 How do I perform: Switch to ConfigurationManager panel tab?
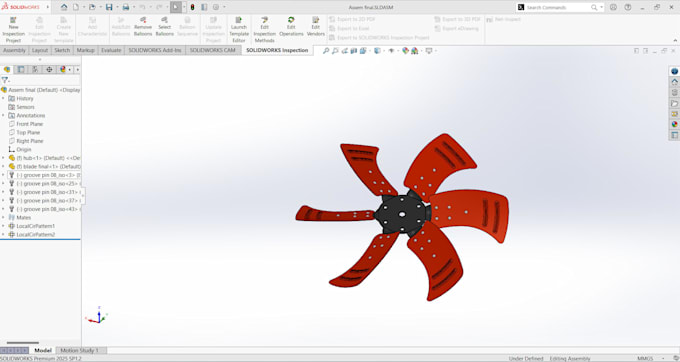click(x=35, y=69)
